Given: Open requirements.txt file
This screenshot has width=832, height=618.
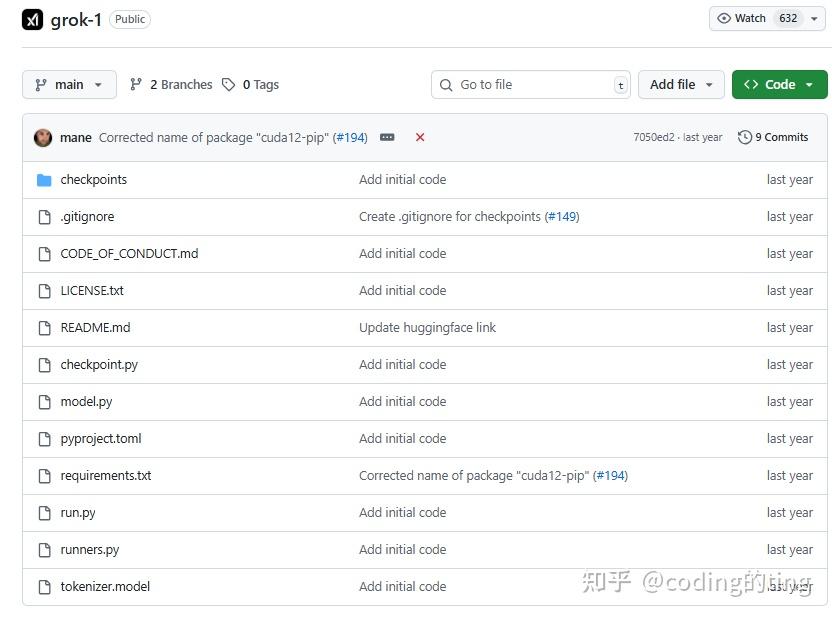Looking at the screenshot, I should pyautogui.click(x=106, y=476).
